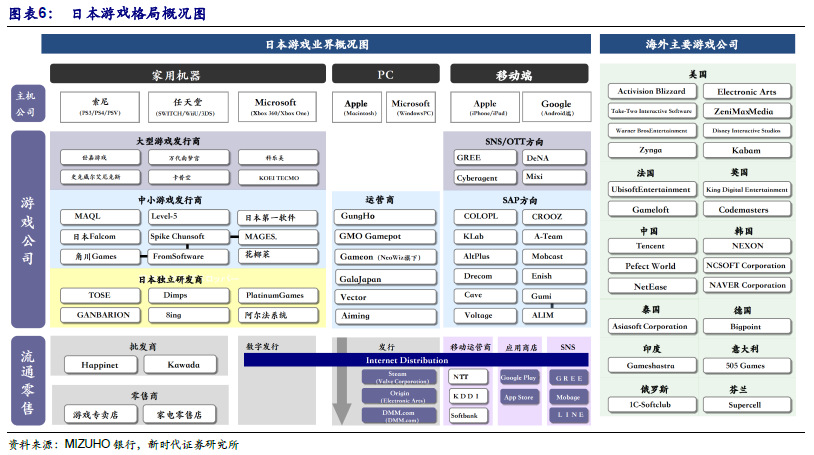This screenshot has height=455, width=814.
Task: Select the MAQL box
Action: (x=100, y=217)
